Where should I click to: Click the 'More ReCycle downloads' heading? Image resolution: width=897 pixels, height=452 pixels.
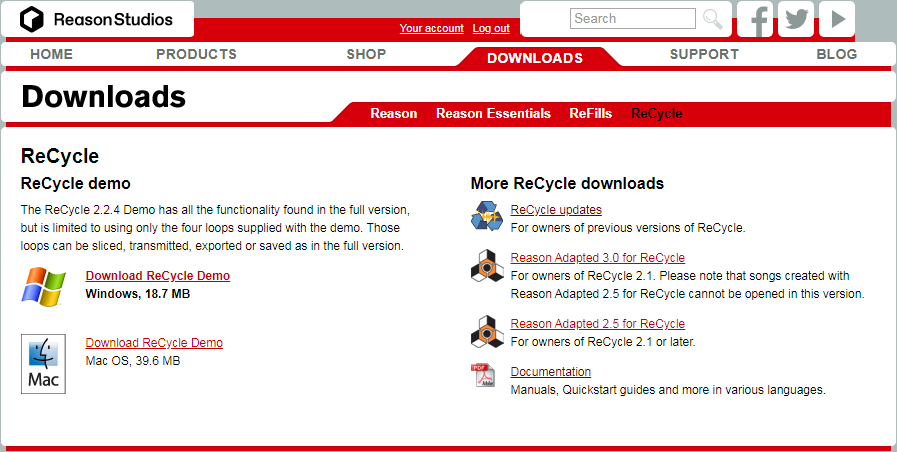pos(567,184)
